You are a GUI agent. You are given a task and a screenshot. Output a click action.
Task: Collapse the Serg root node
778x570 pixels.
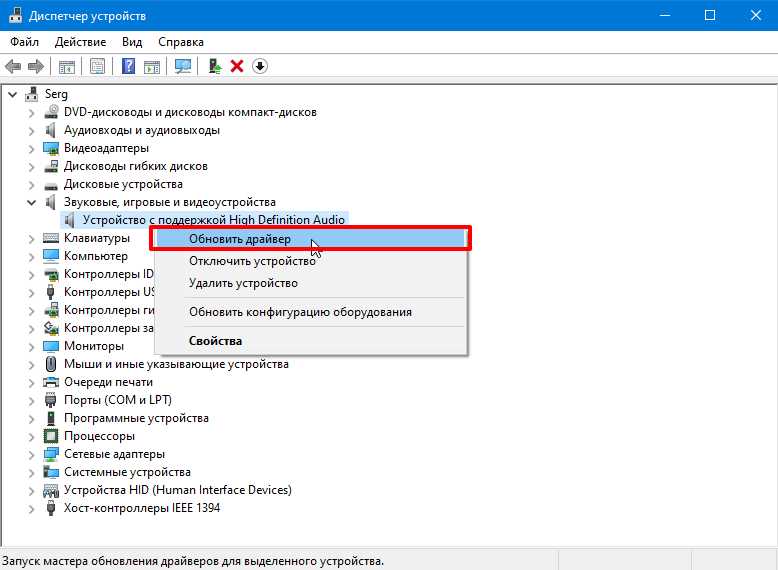(x=12, y=94)
